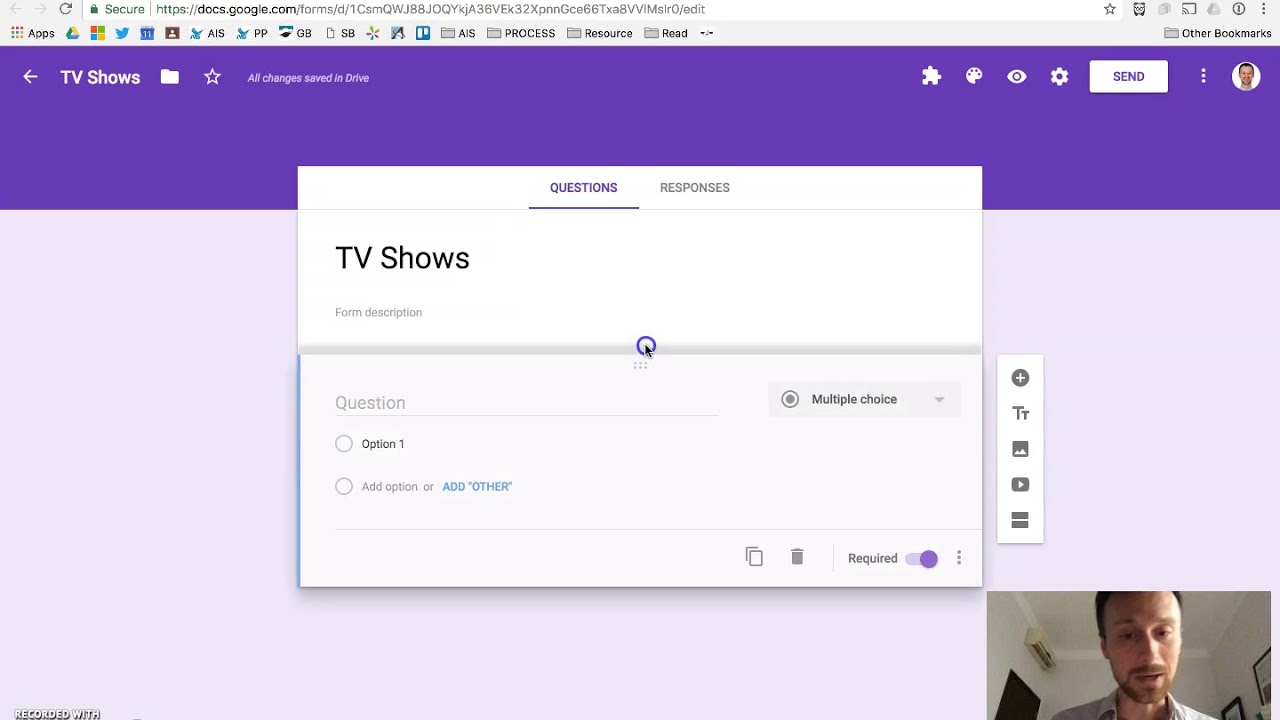Select the QUESTIONS tab
Viewport: 1280px width, 720px height.
click(583, 188)
